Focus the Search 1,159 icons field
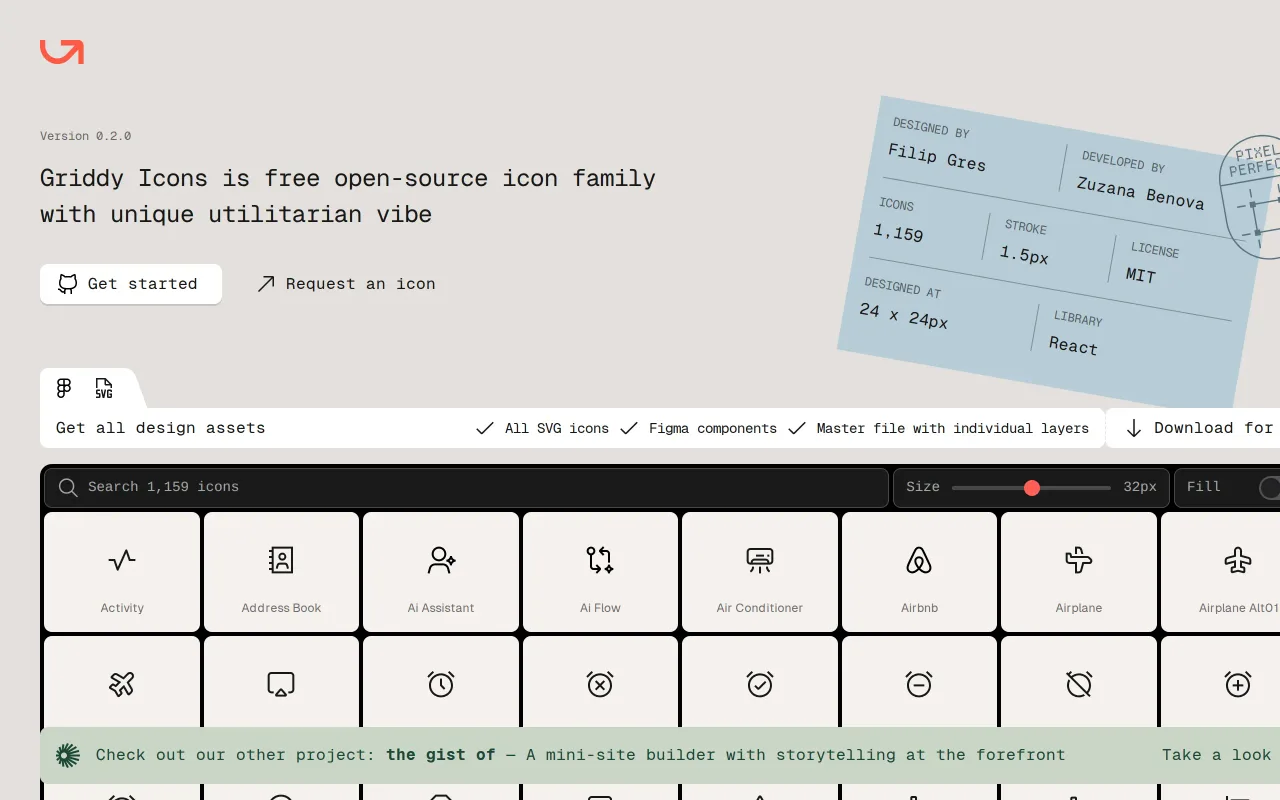Viewport: 1280px width, 800px height. [466, 487]
